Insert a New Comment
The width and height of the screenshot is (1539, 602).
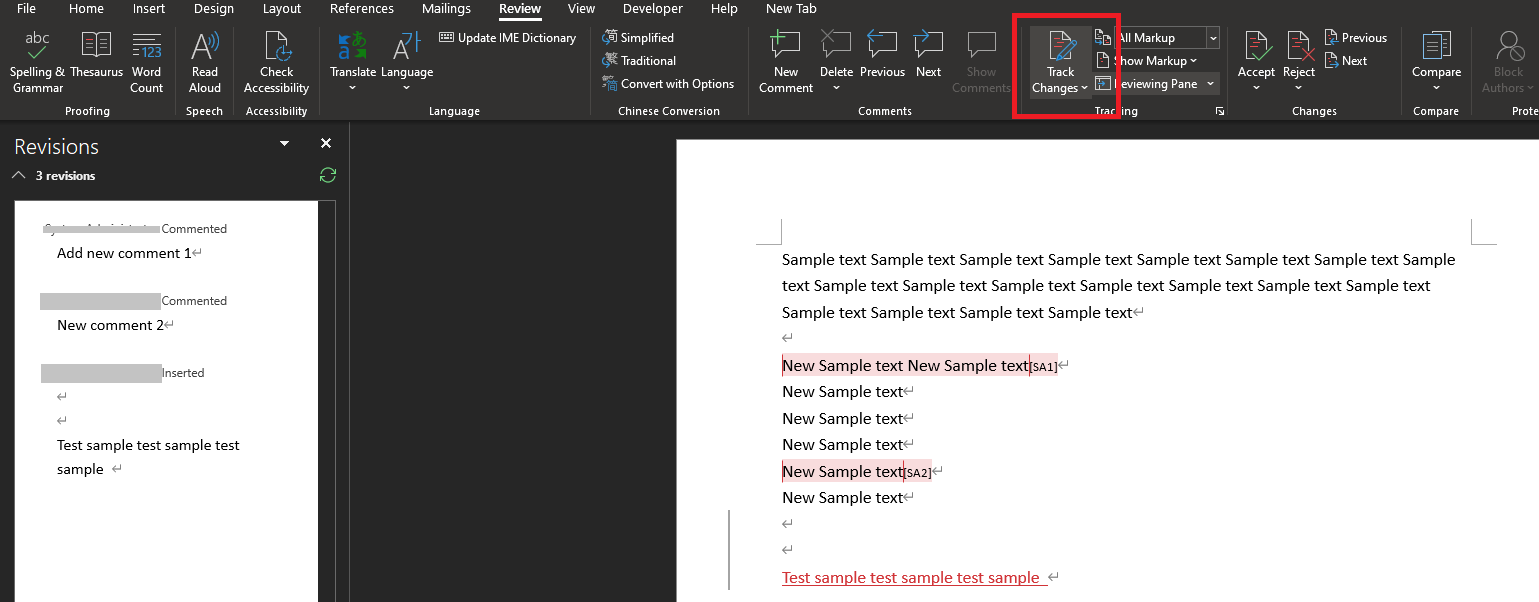tap(786, 62)
